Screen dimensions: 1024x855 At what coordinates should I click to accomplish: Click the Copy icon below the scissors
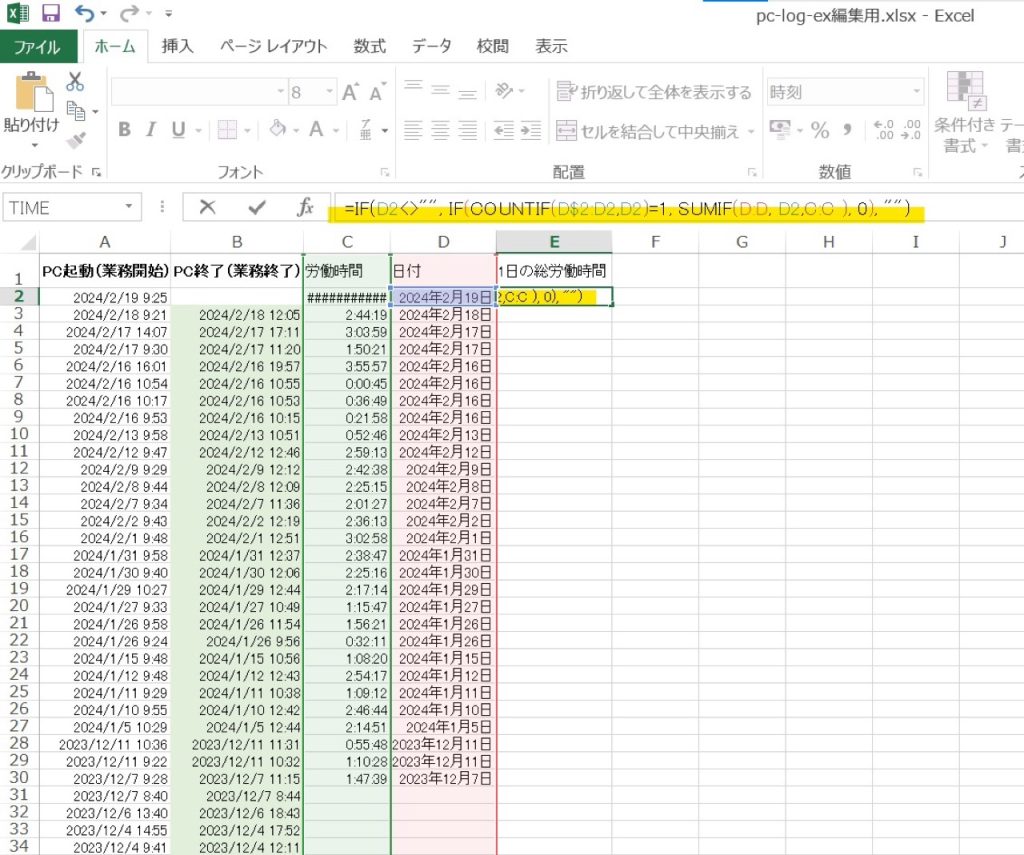[76, 112]
